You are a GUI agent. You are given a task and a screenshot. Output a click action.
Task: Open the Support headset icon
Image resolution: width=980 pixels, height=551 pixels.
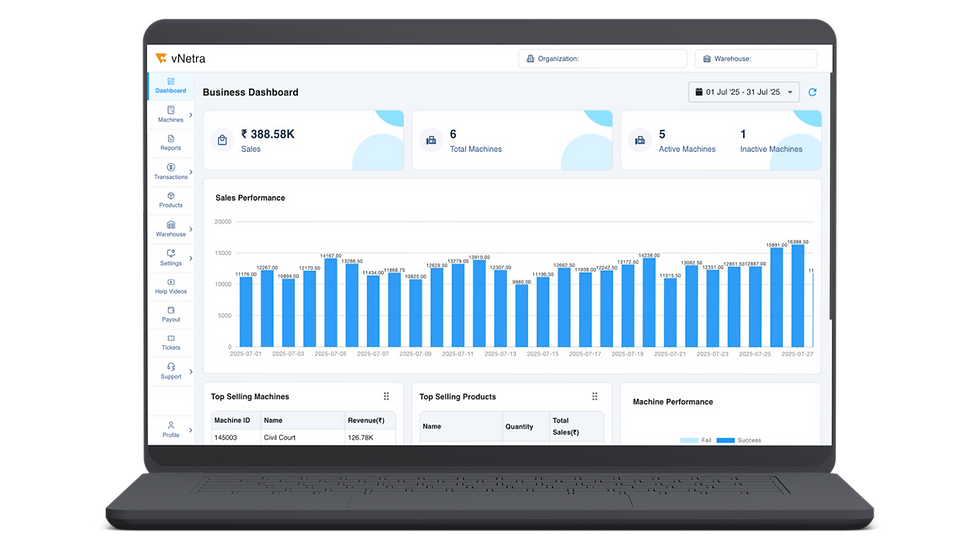click(171, 367)
